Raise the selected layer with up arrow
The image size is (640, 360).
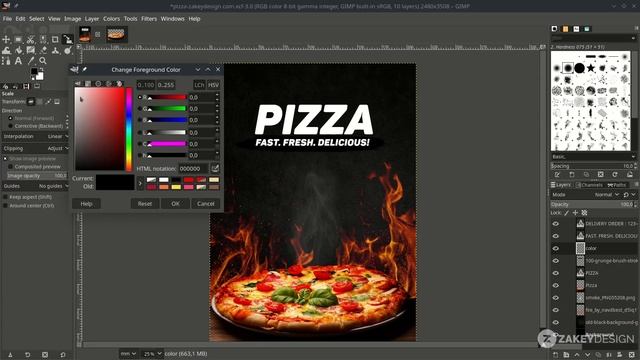tap(577, 355)
